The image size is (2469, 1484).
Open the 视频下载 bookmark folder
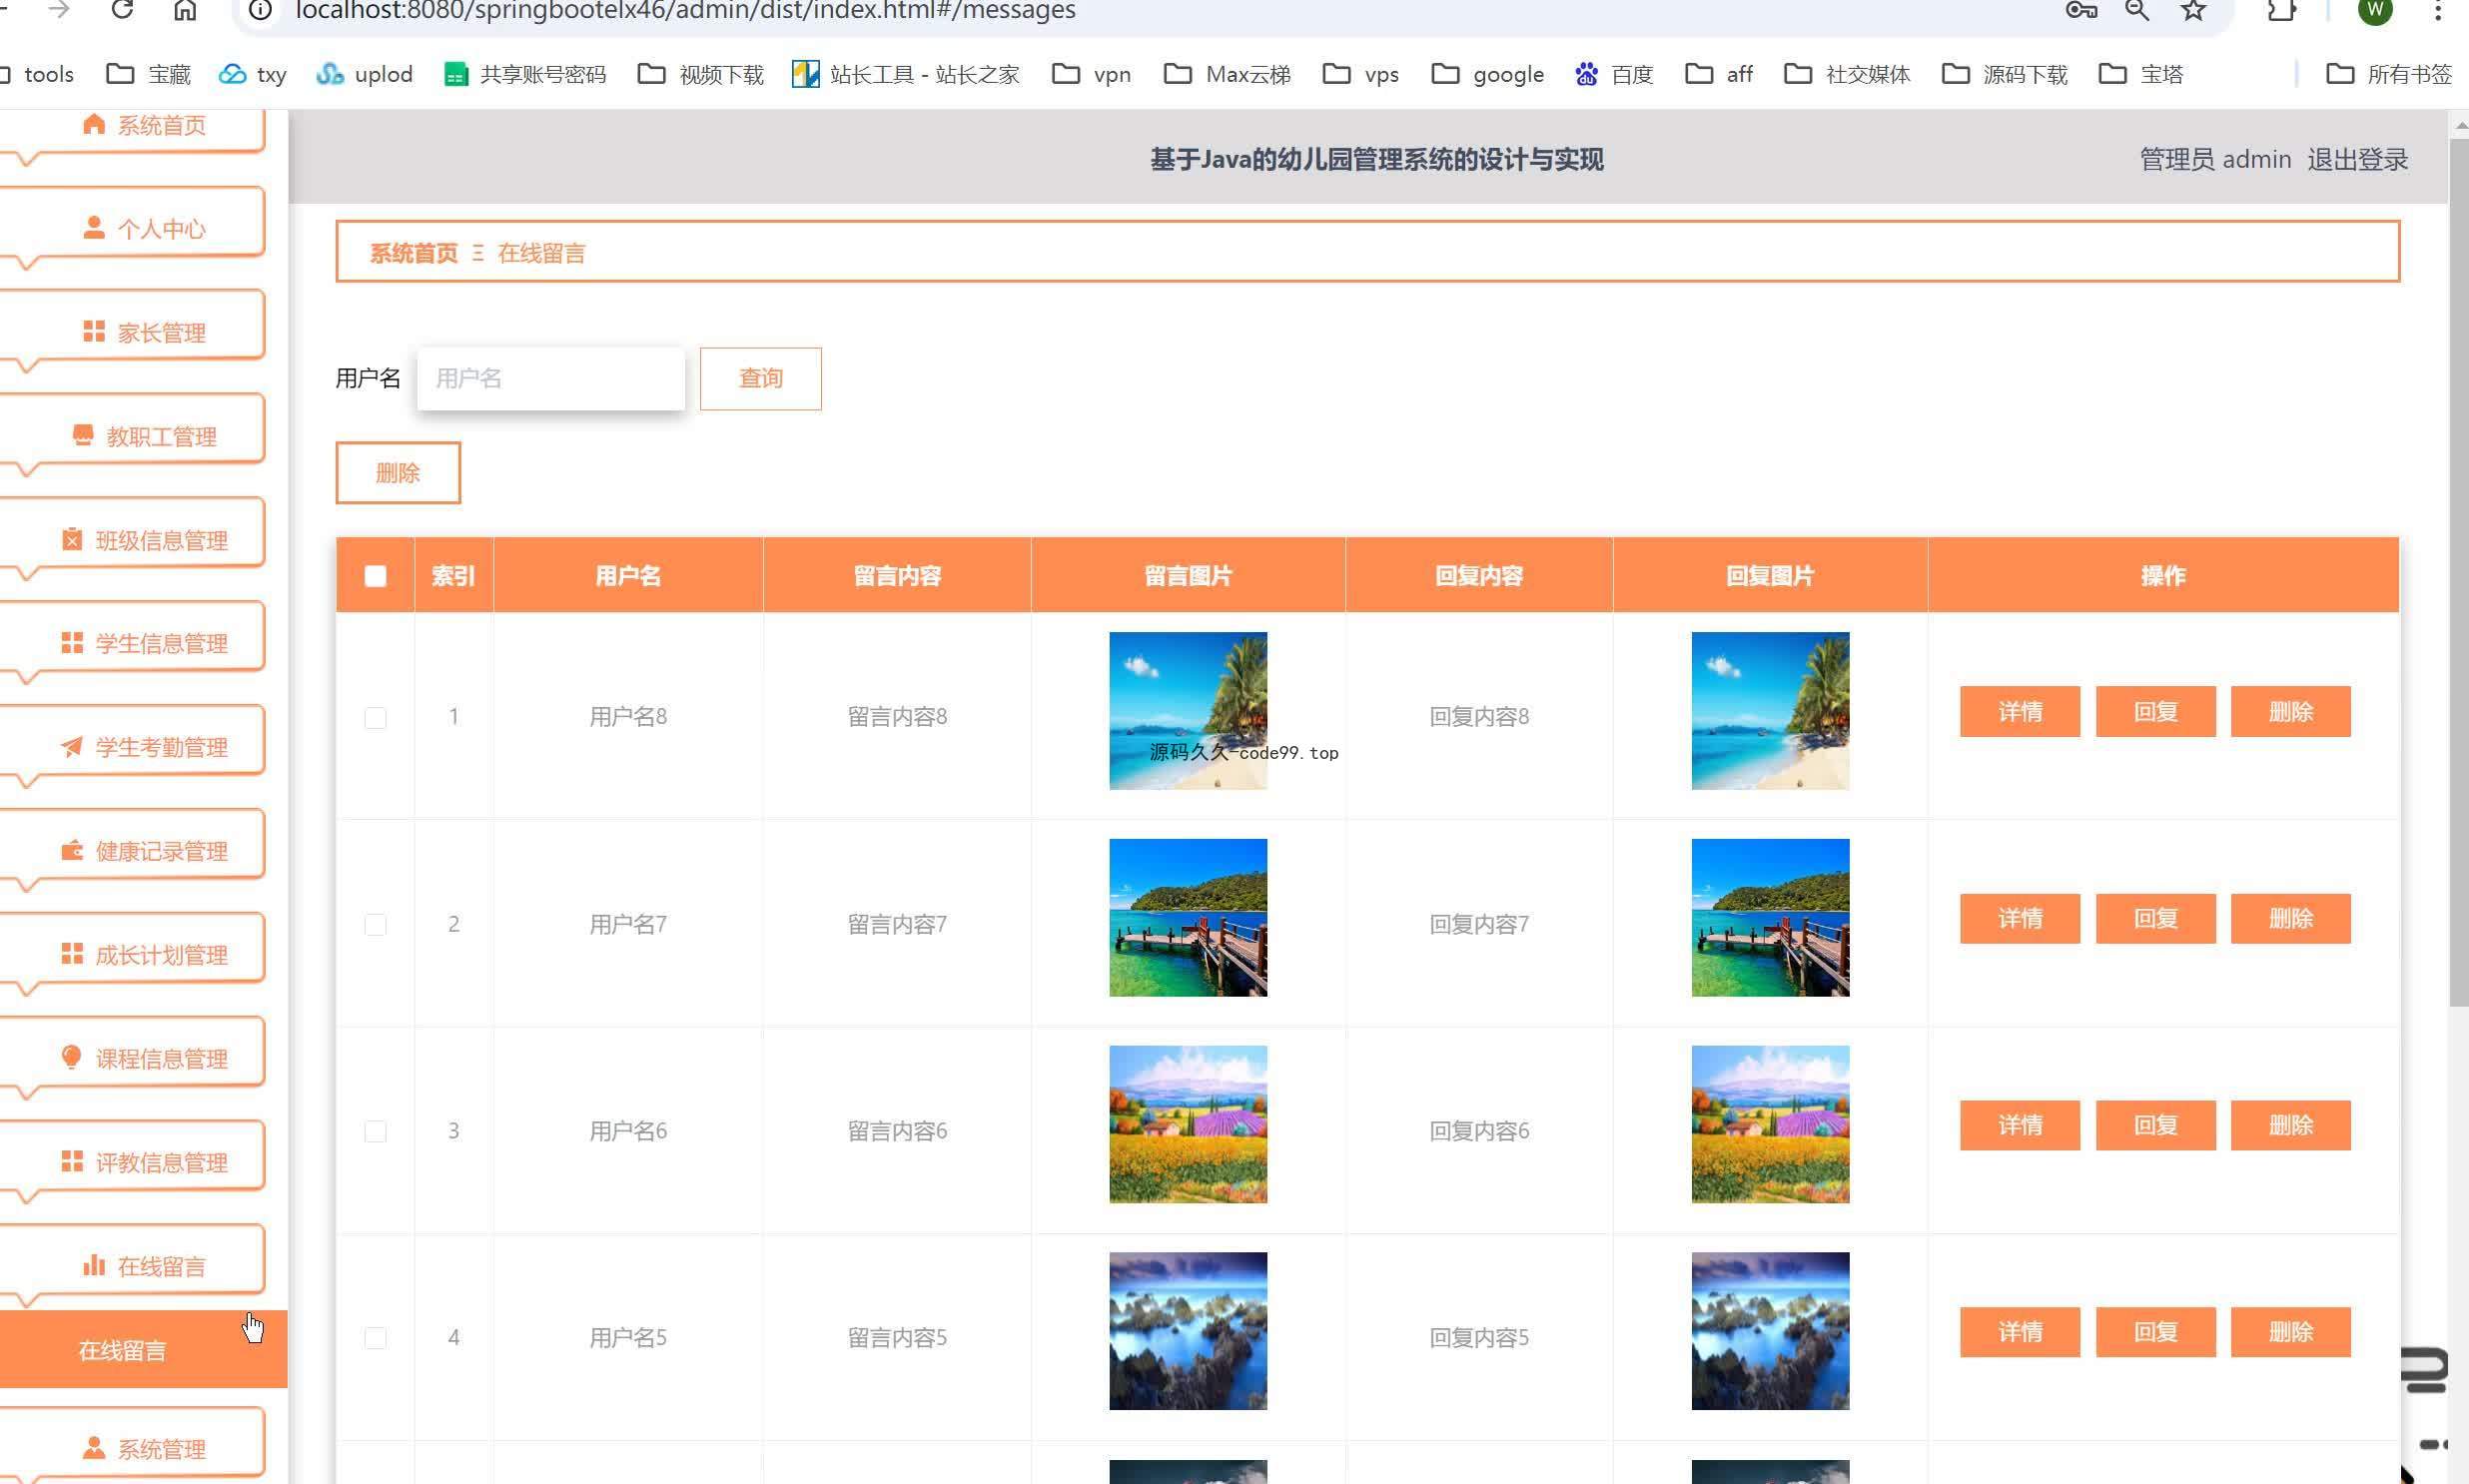tap(701, 74)
